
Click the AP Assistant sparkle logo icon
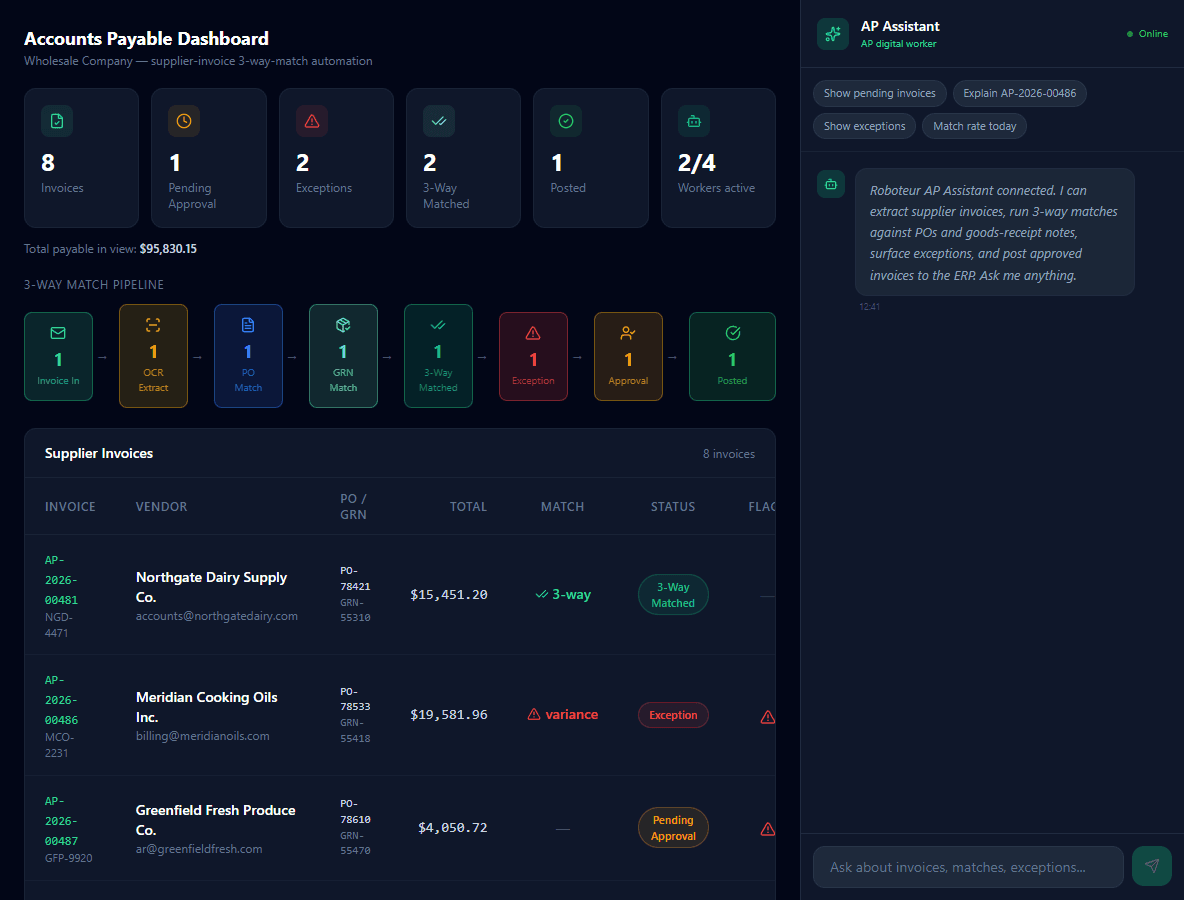[833, 34]
